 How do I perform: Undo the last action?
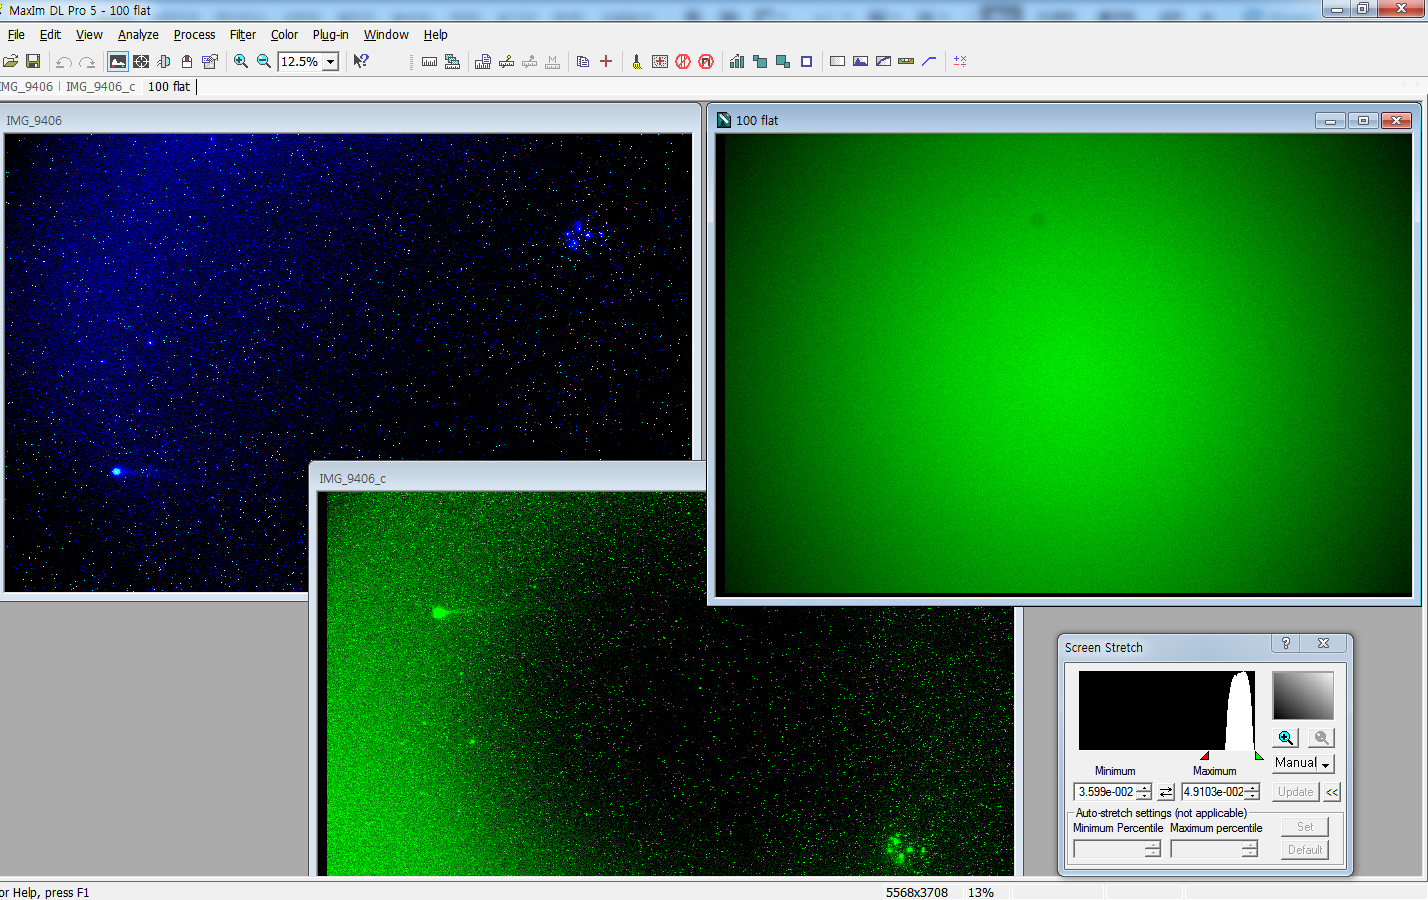tap(64, 61)
